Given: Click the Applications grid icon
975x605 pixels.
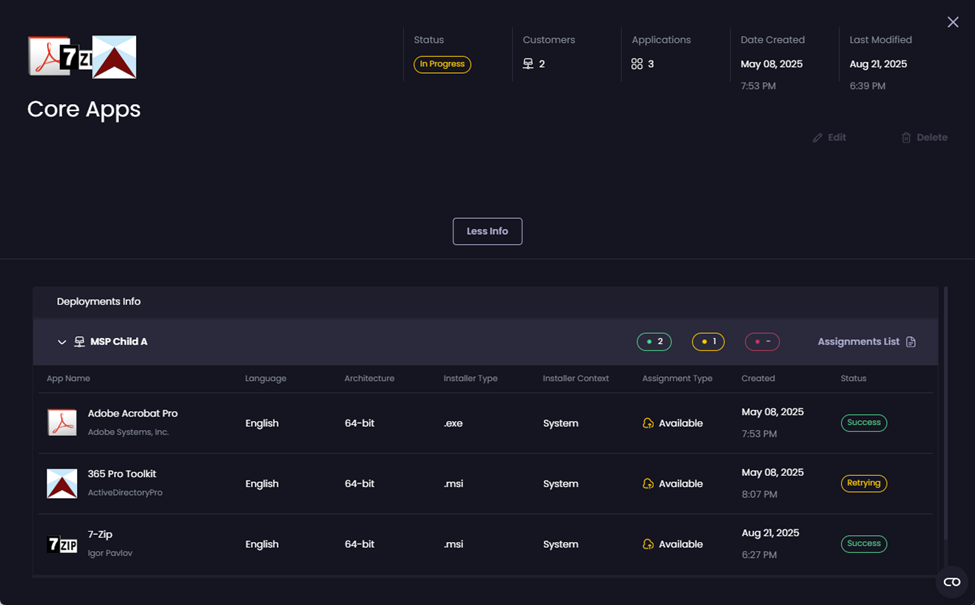Looking at the screenshot, I should click(637, 64).
